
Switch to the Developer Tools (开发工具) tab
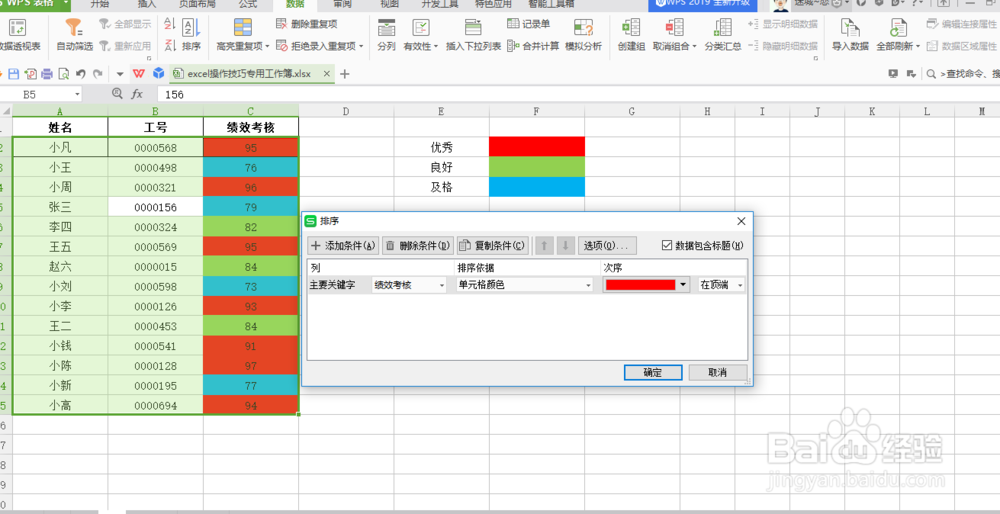point(439,4)
